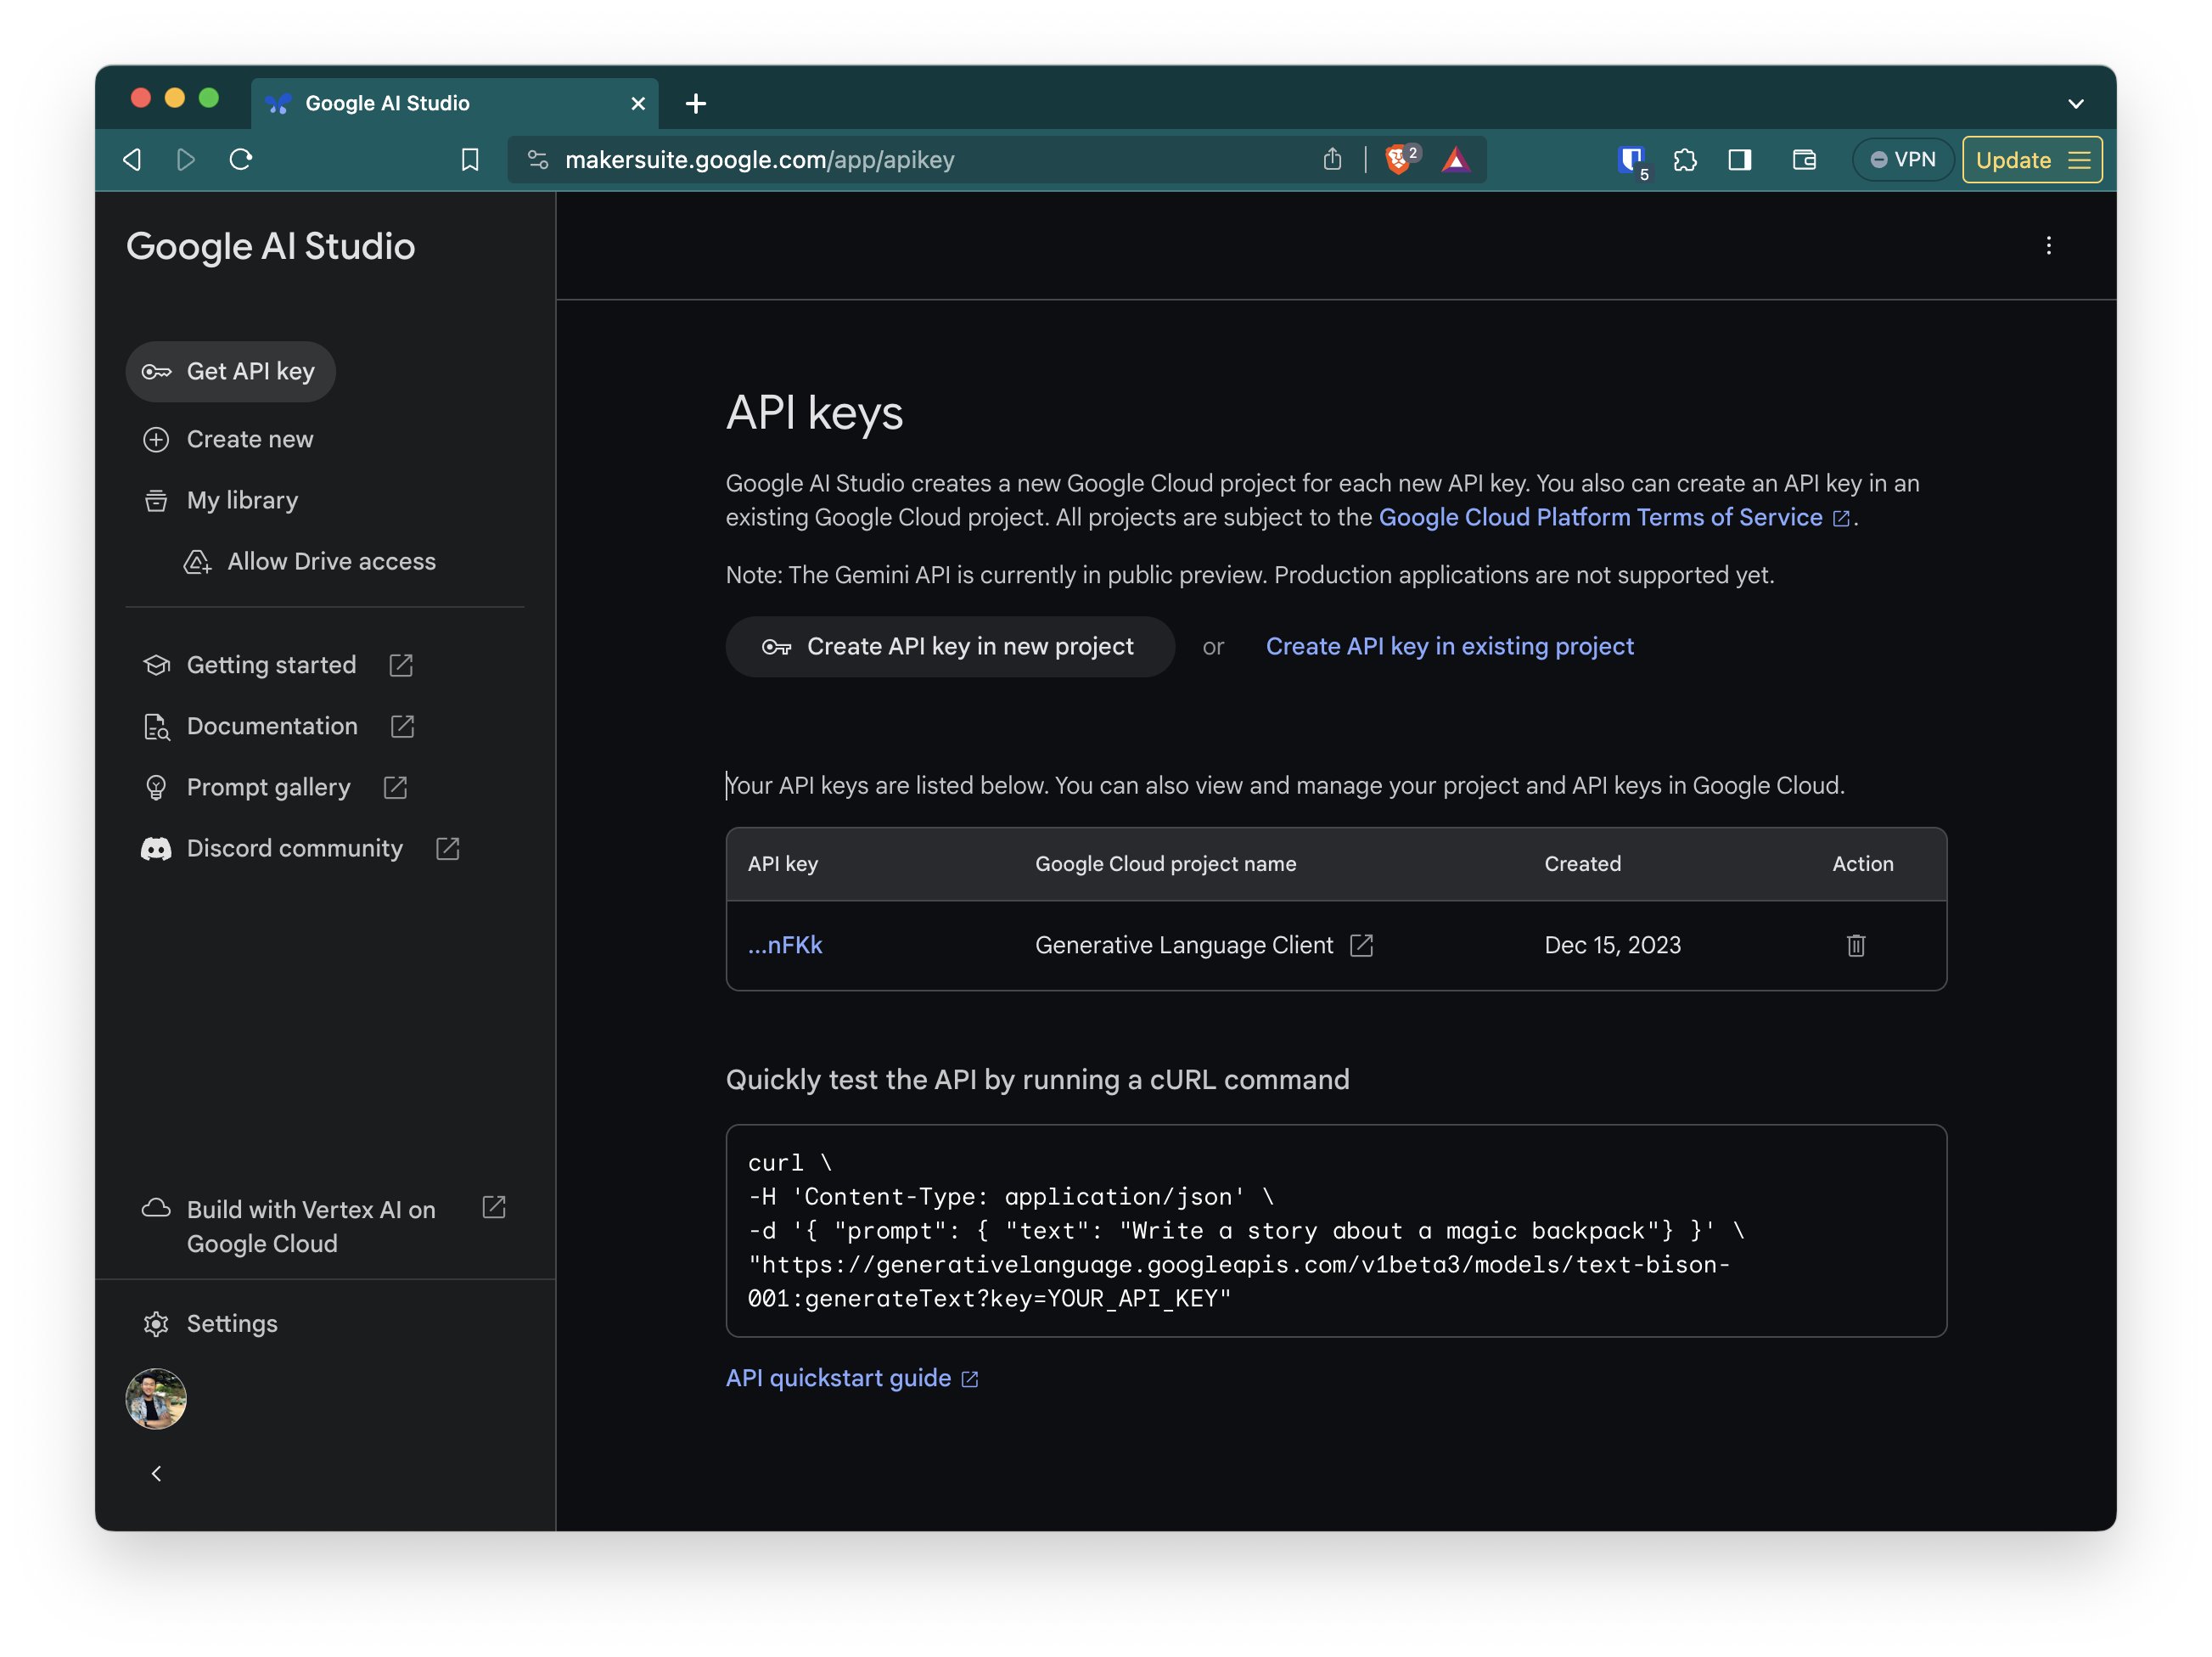Select Get API key in sidebar
The image size is (2212, 1657).
click(x=230, y=372)
